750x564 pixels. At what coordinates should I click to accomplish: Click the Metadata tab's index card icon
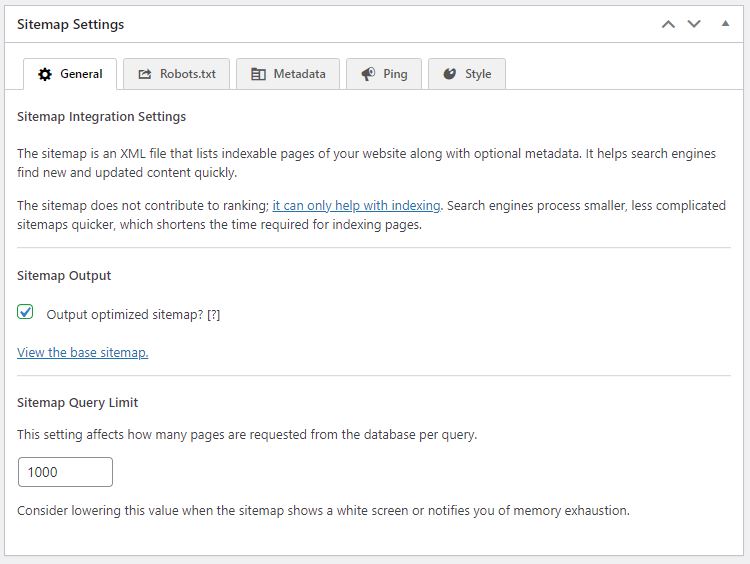tap(258, 74)
